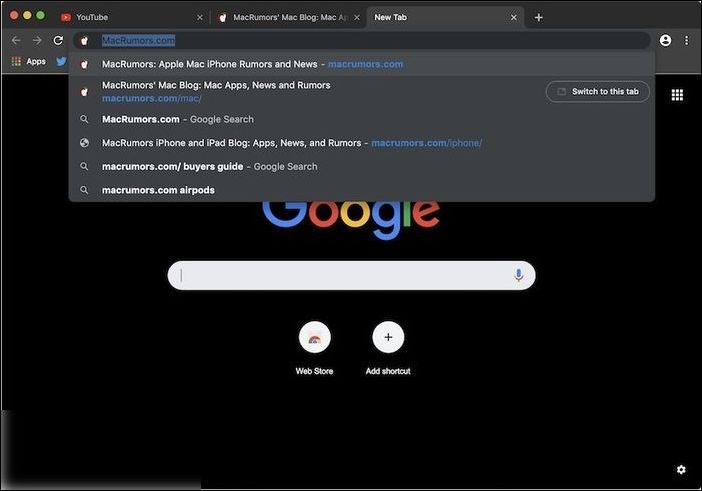
Task: Open the Web Store shortcut
Action: coord(314,338)
